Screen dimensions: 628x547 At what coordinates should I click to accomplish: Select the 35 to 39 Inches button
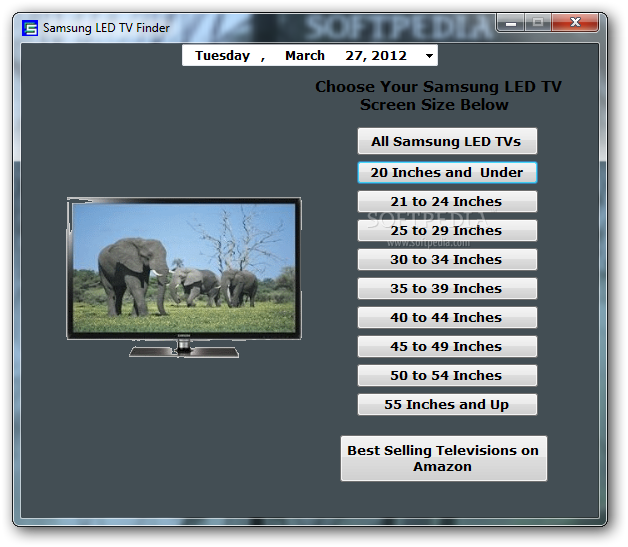[x=447, y=288]
